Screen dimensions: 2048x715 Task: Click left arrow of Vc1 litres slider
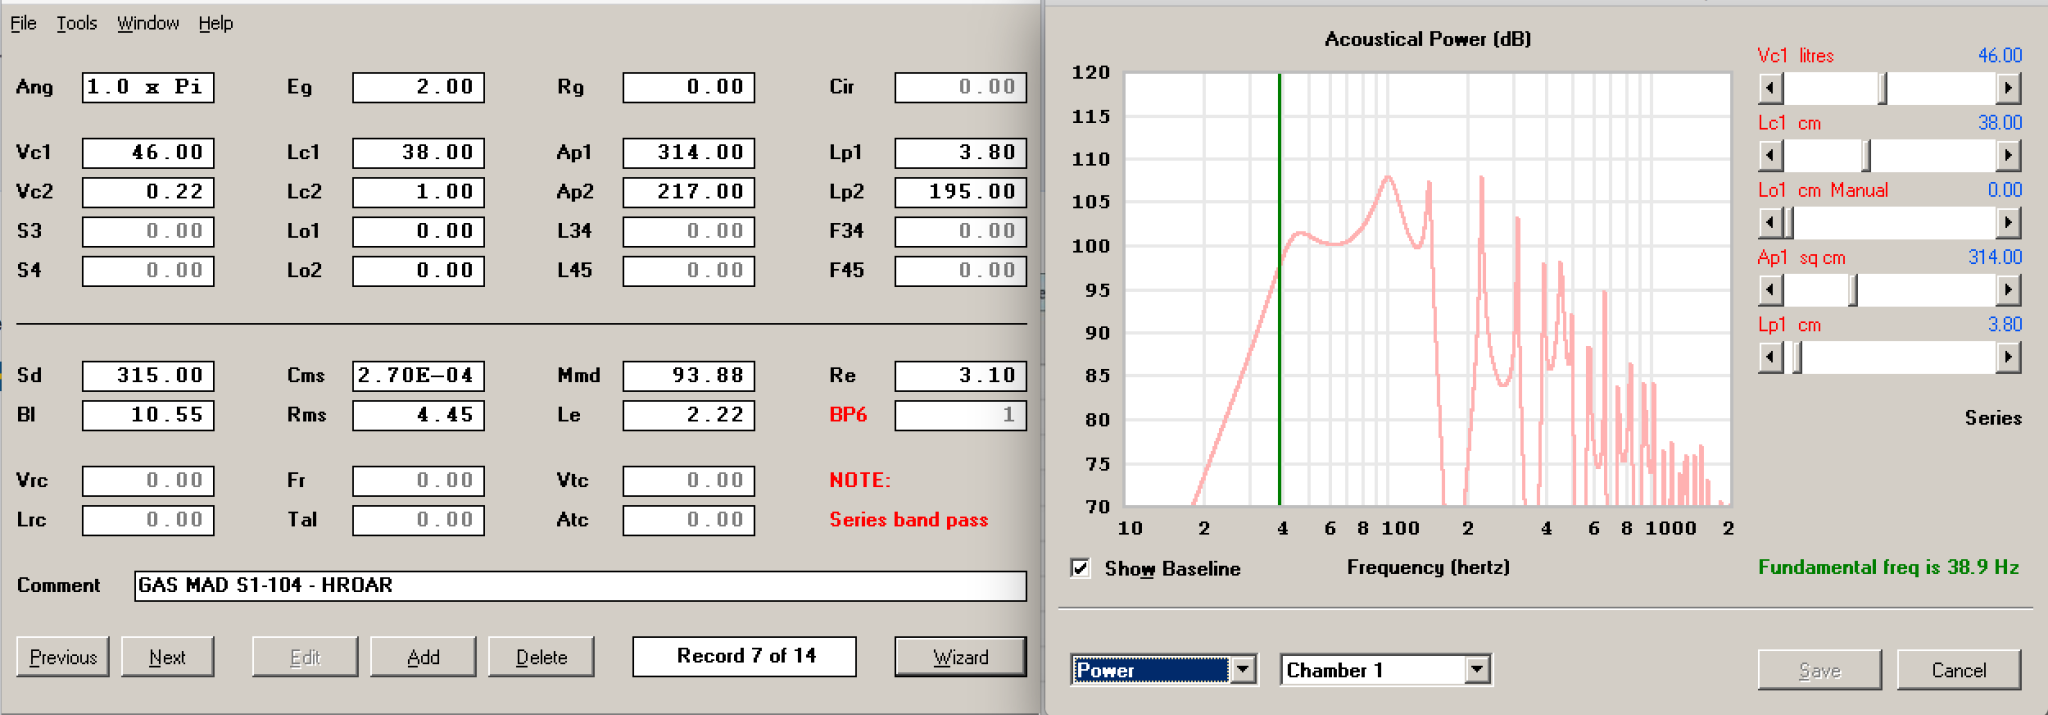1770,89
